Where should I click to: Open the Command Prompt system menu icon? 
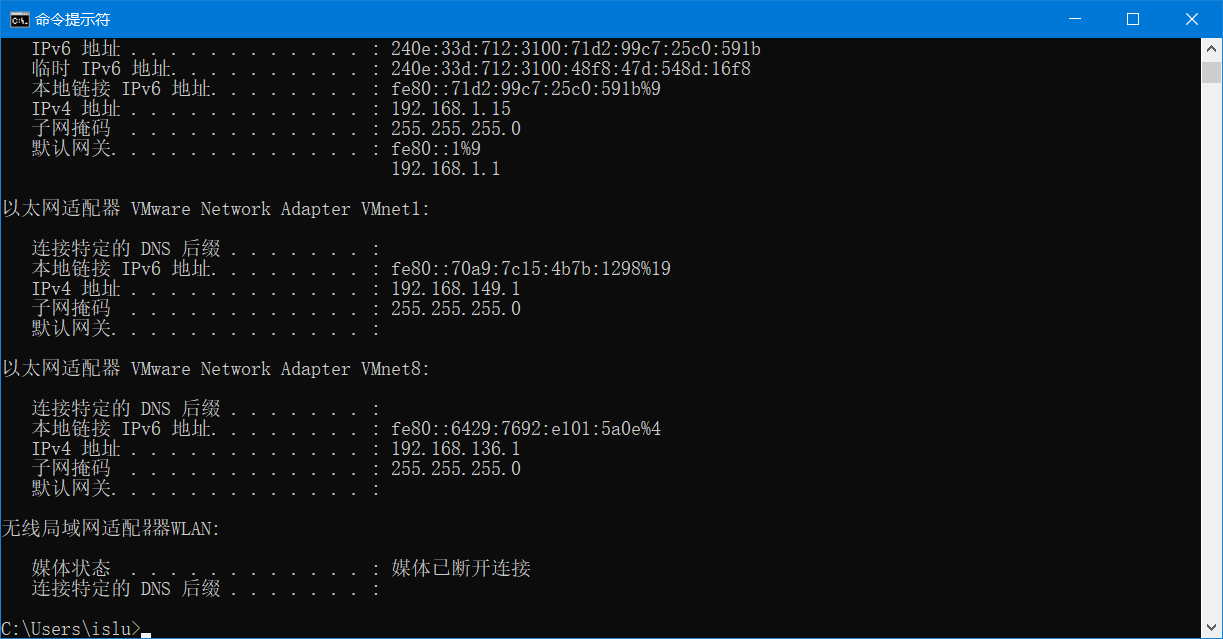coord(20,18)
